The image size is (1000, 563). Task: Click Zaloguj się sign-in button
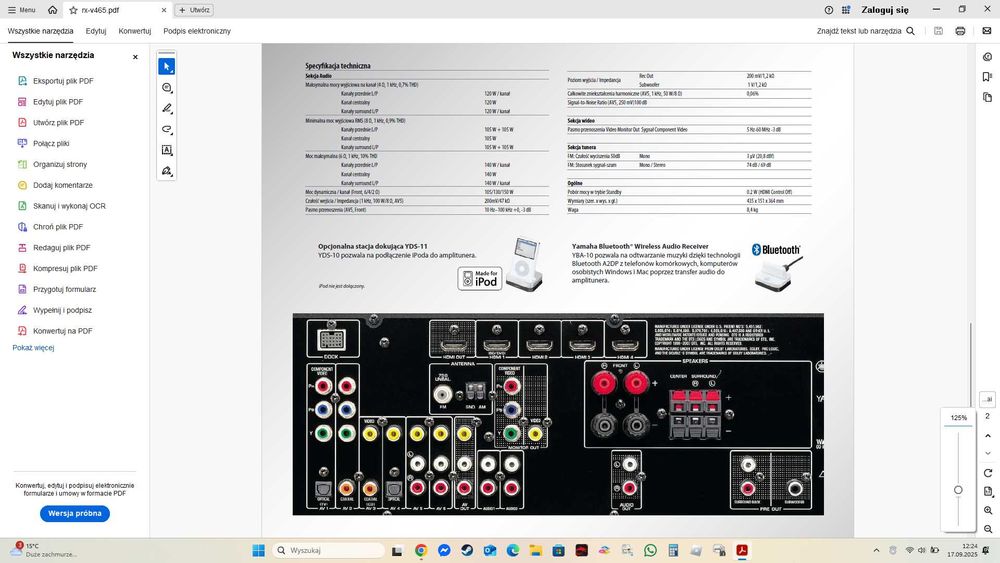[885, 10]
